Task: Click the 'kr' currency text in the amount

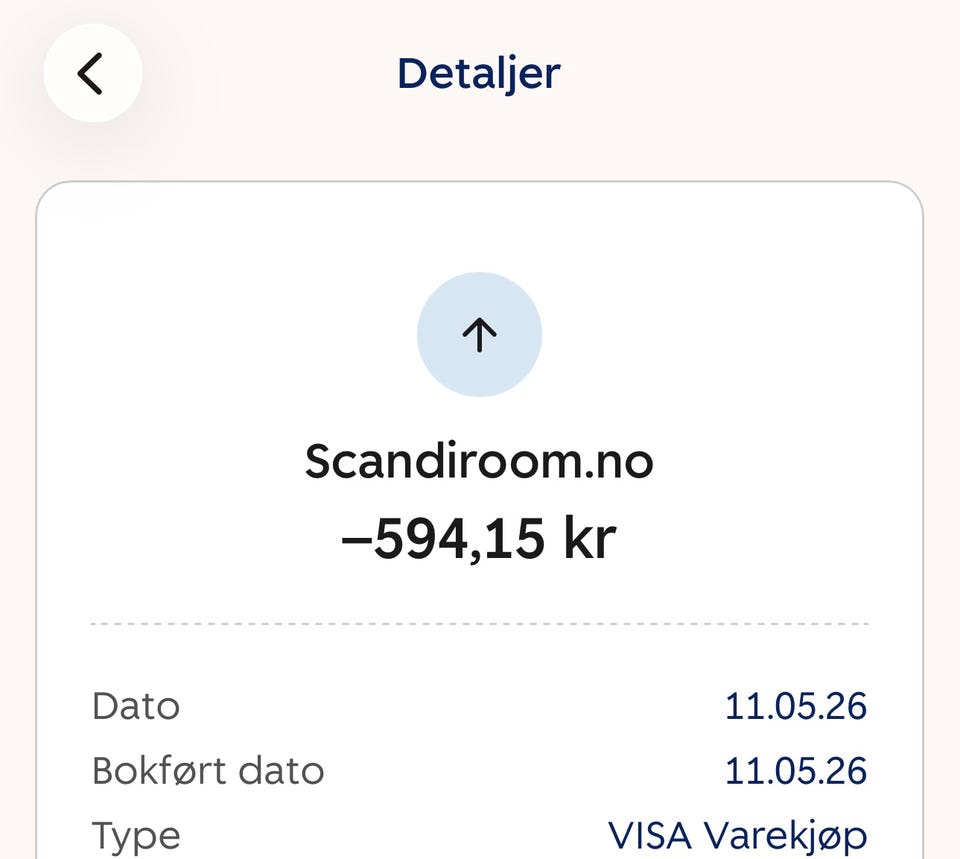Action: (590, 539)
